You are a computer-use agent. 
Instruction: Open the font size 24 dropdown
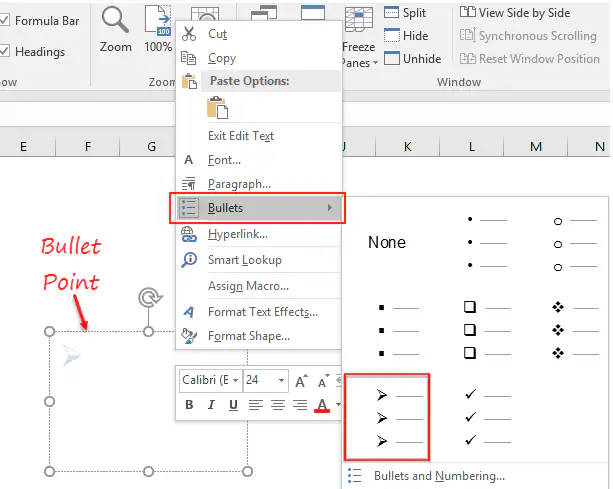tap(281, 380)
